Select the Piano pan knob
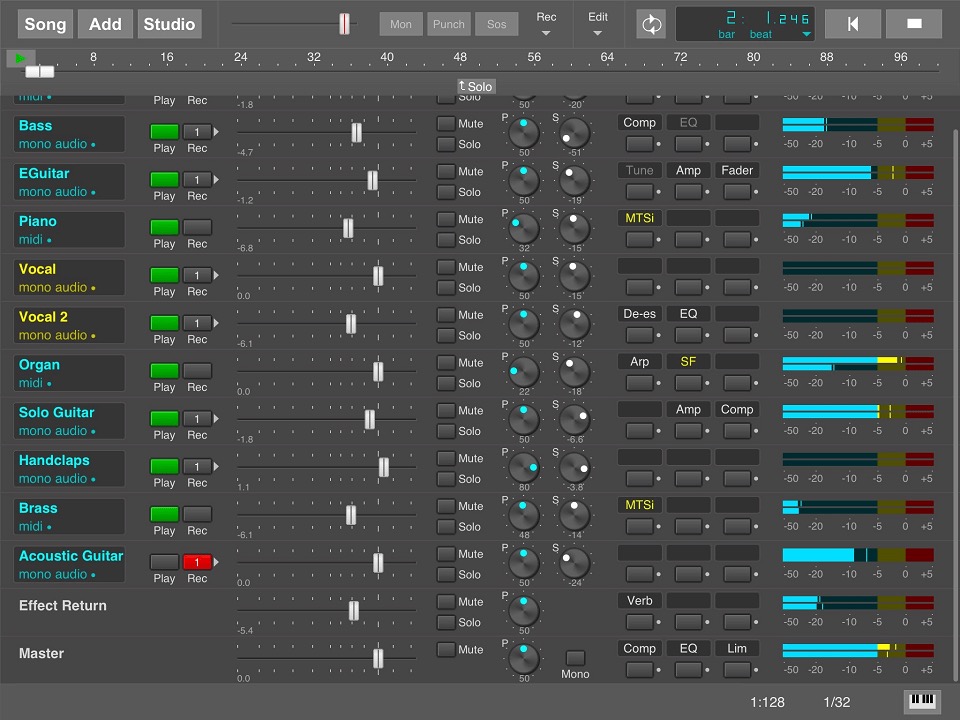Viewport: 960px width, 720px height. coord(524,228)
